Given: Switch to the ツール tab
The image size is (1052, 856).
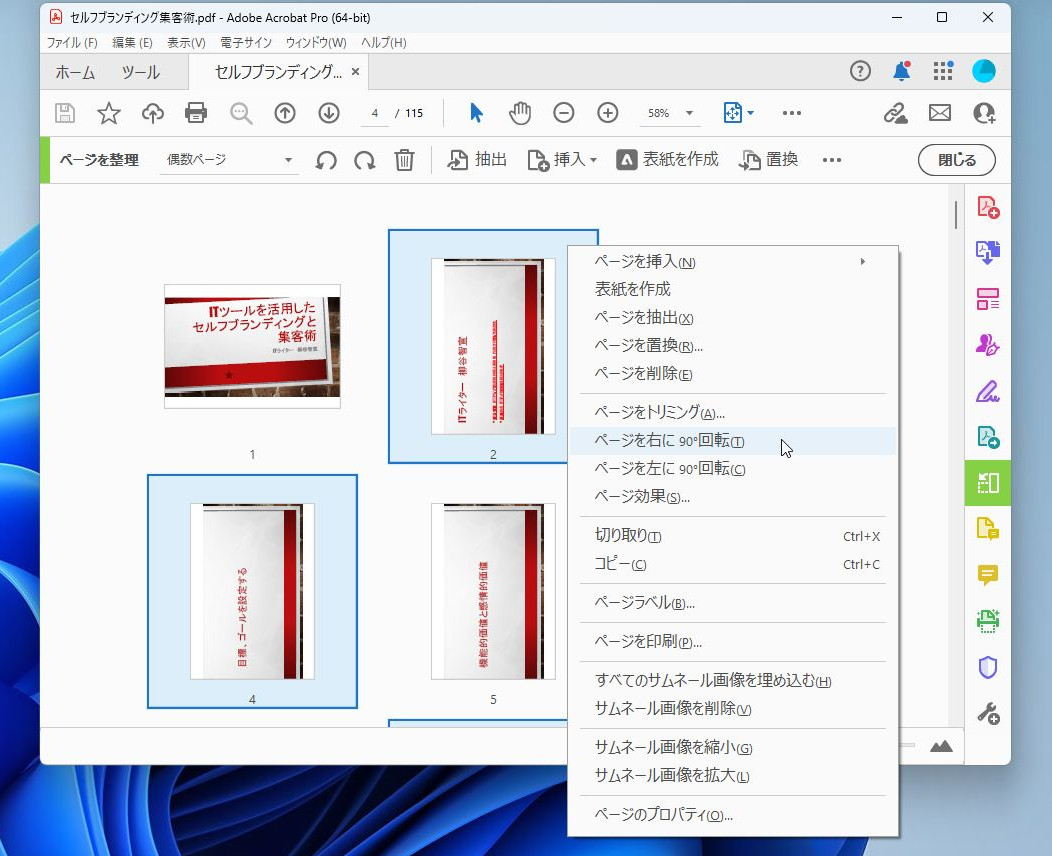Looking at the screenshot, I should 140,72.
